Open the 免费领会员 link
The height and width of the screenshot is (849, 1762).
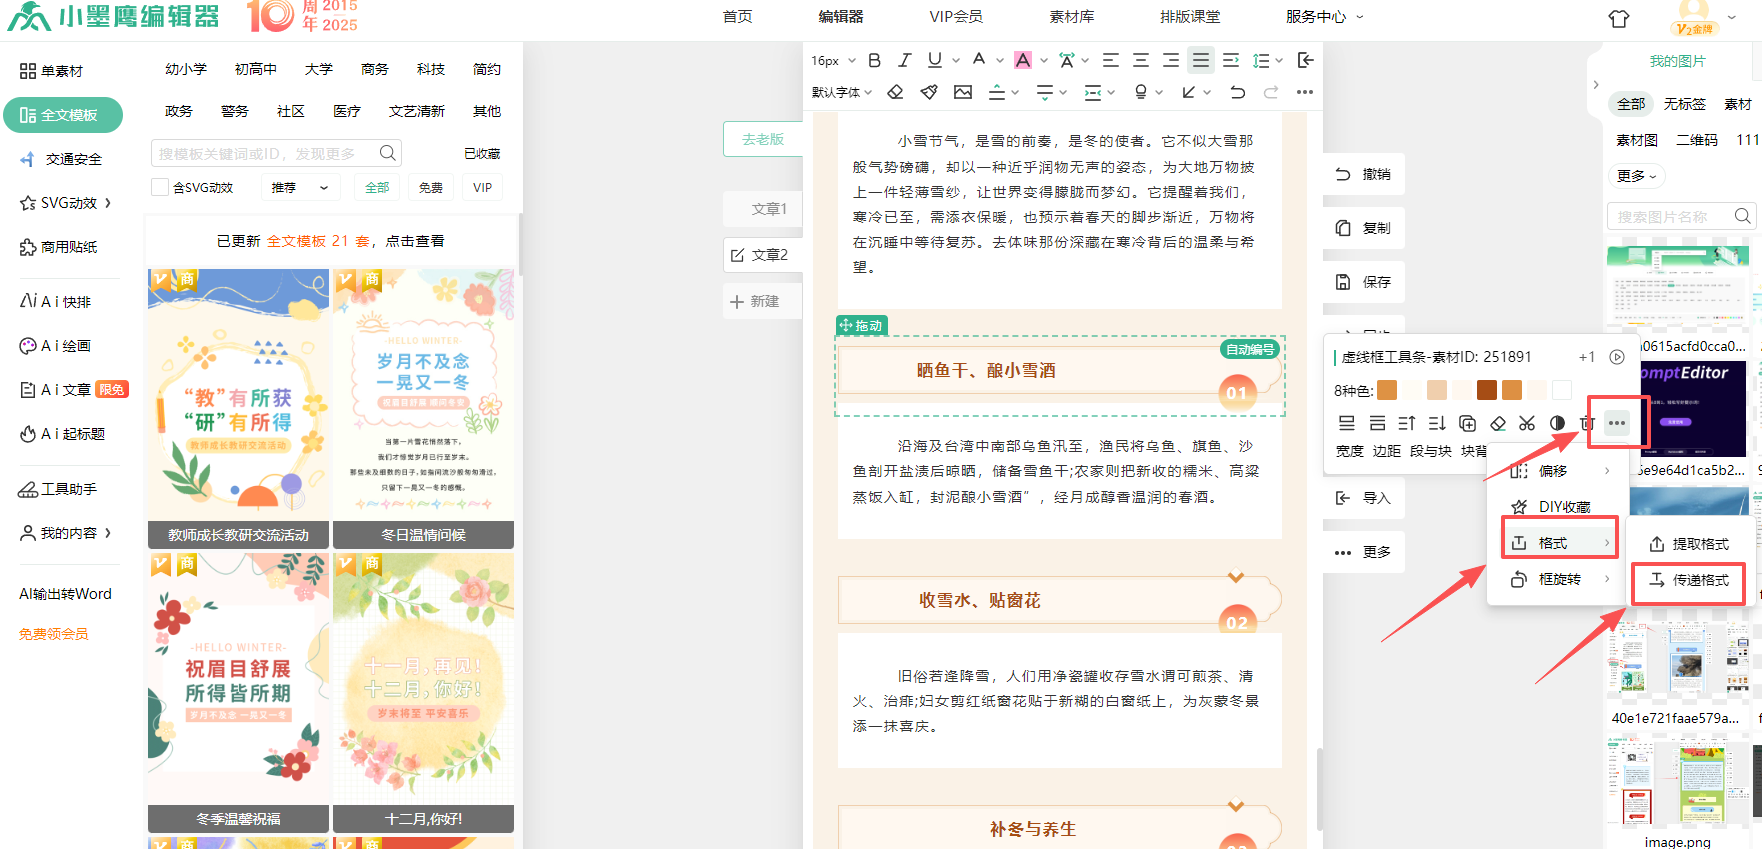coord(54,634)
